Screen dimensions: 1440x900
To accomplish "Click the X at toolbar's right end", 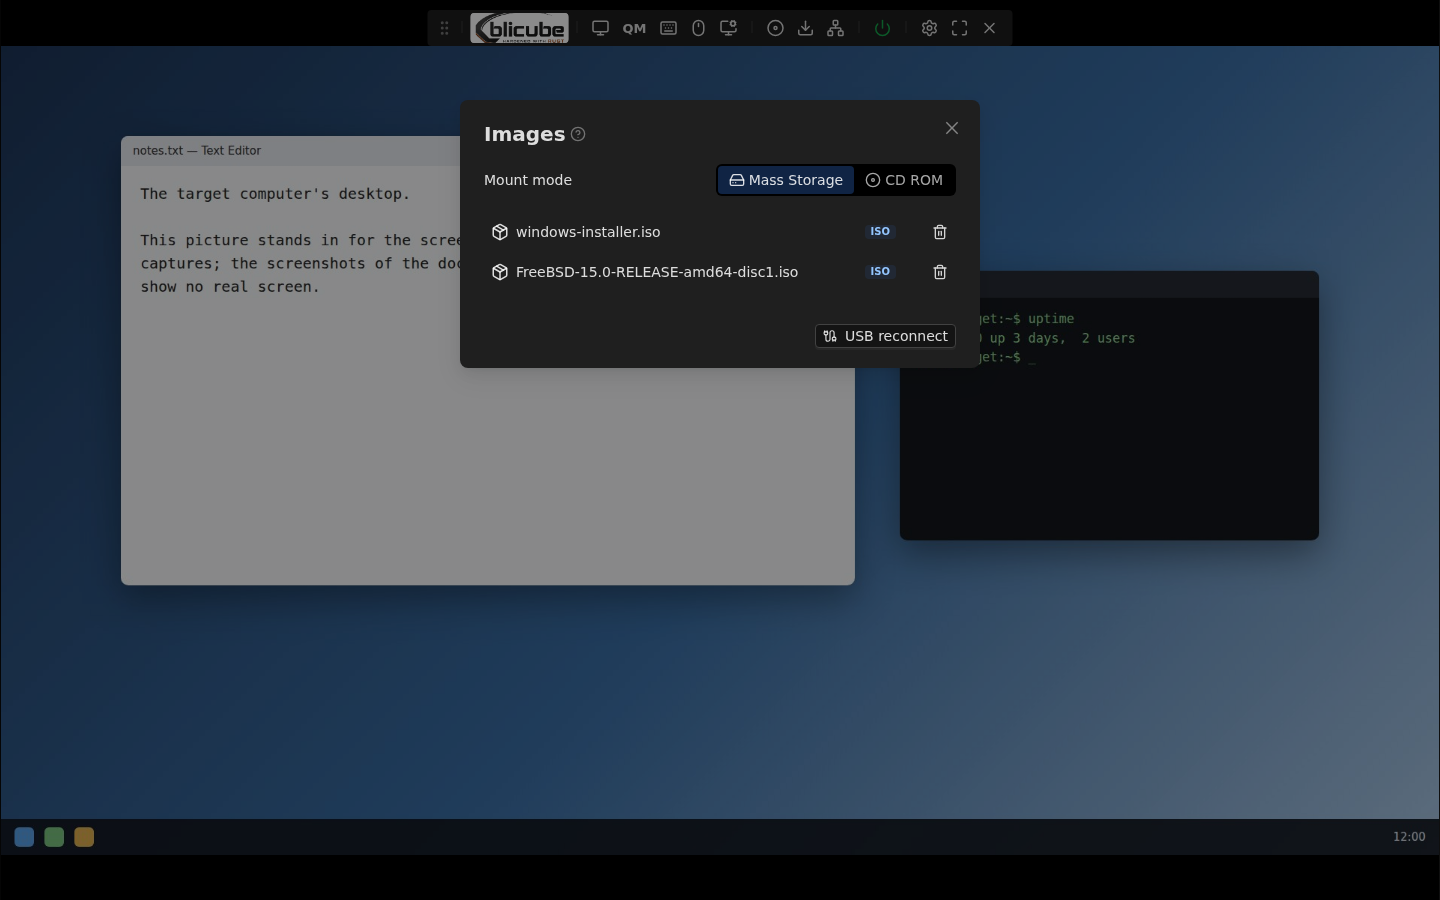I will click(989, 28).
